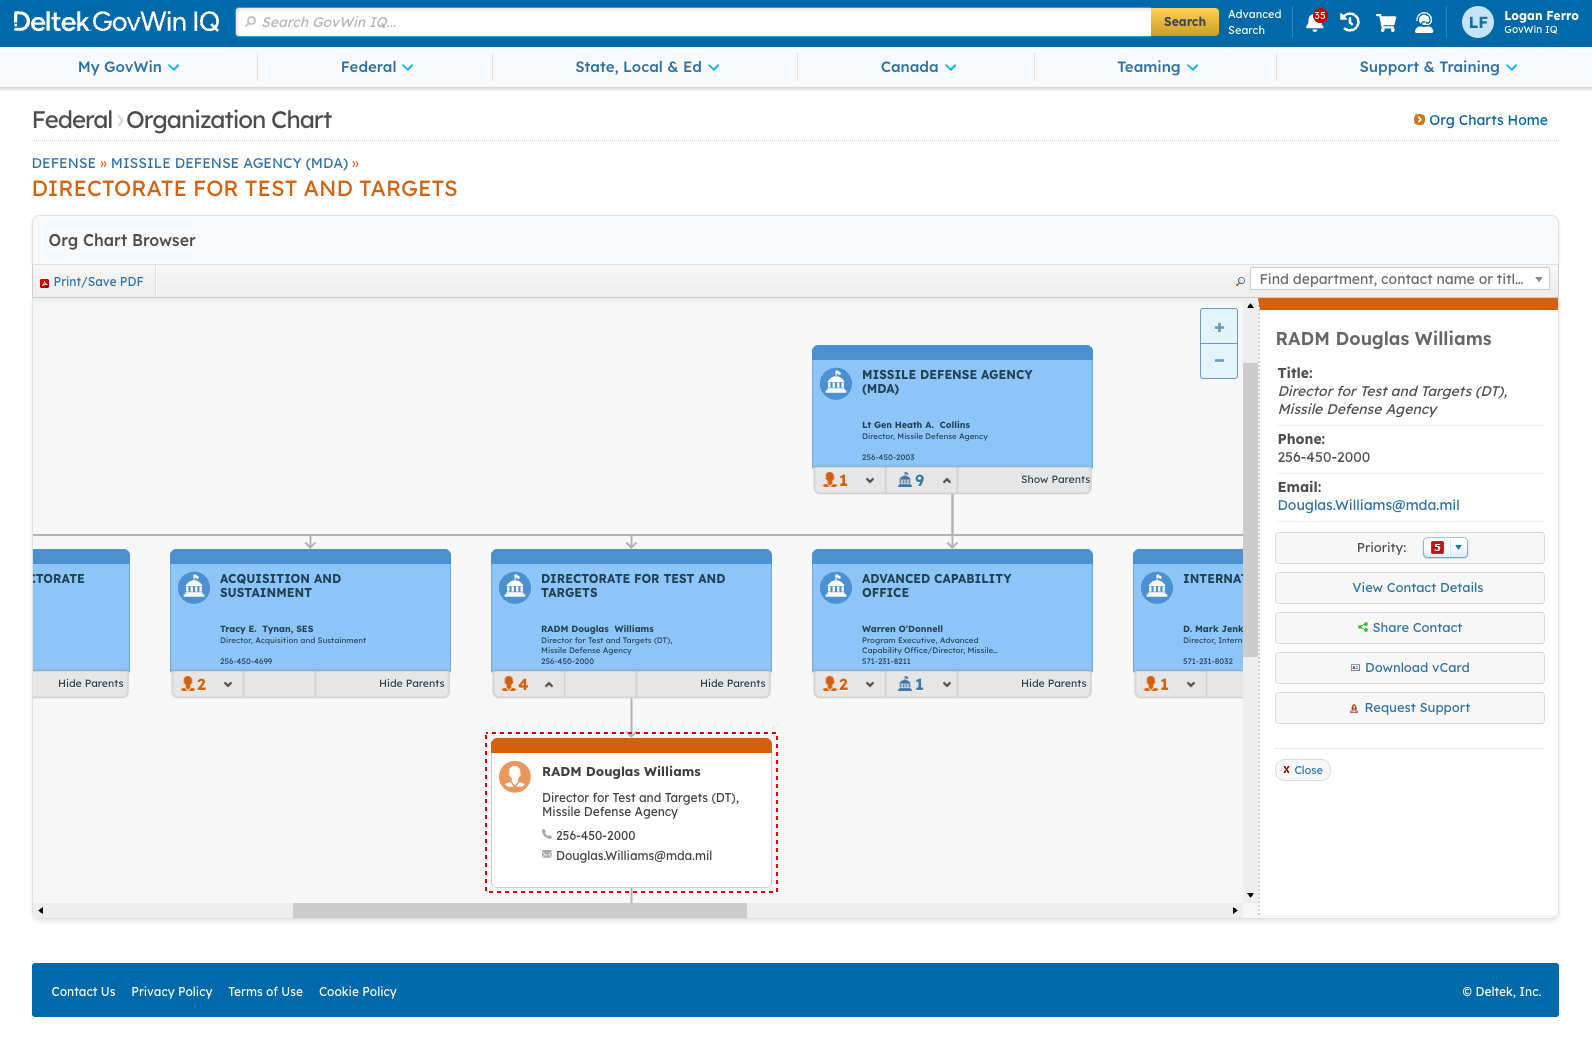Open the Contact Us footer link

[83, 992]
